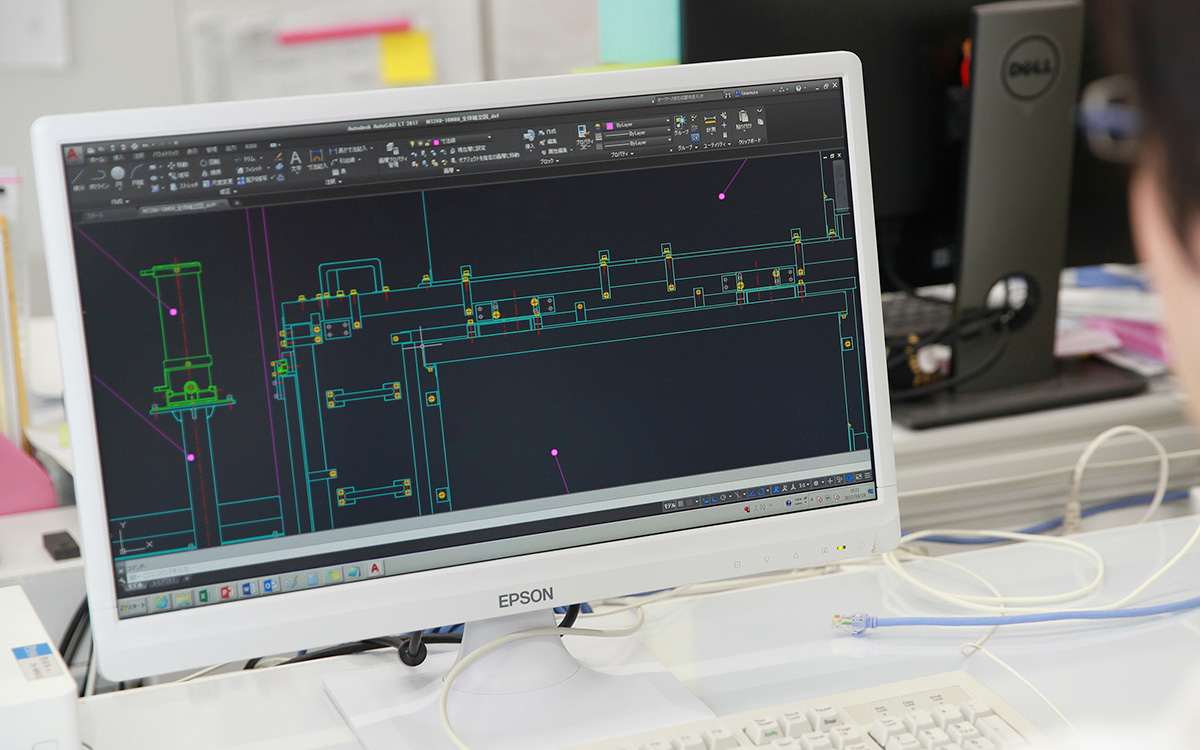The height and width of the screenshot is (750, 1200).
Task: Open Outlook from the taskbar
Action: (x=268, y=585)
